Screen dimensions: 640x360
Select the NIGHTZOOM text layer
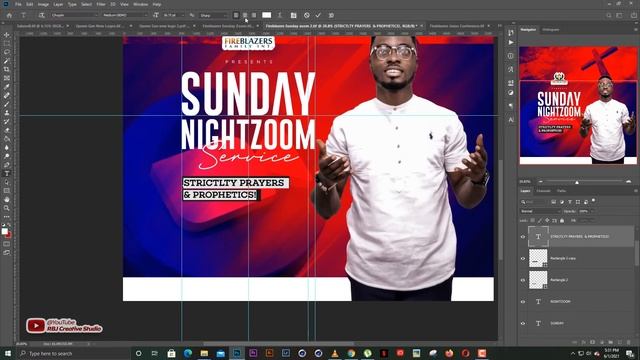[x=581, y=302]
